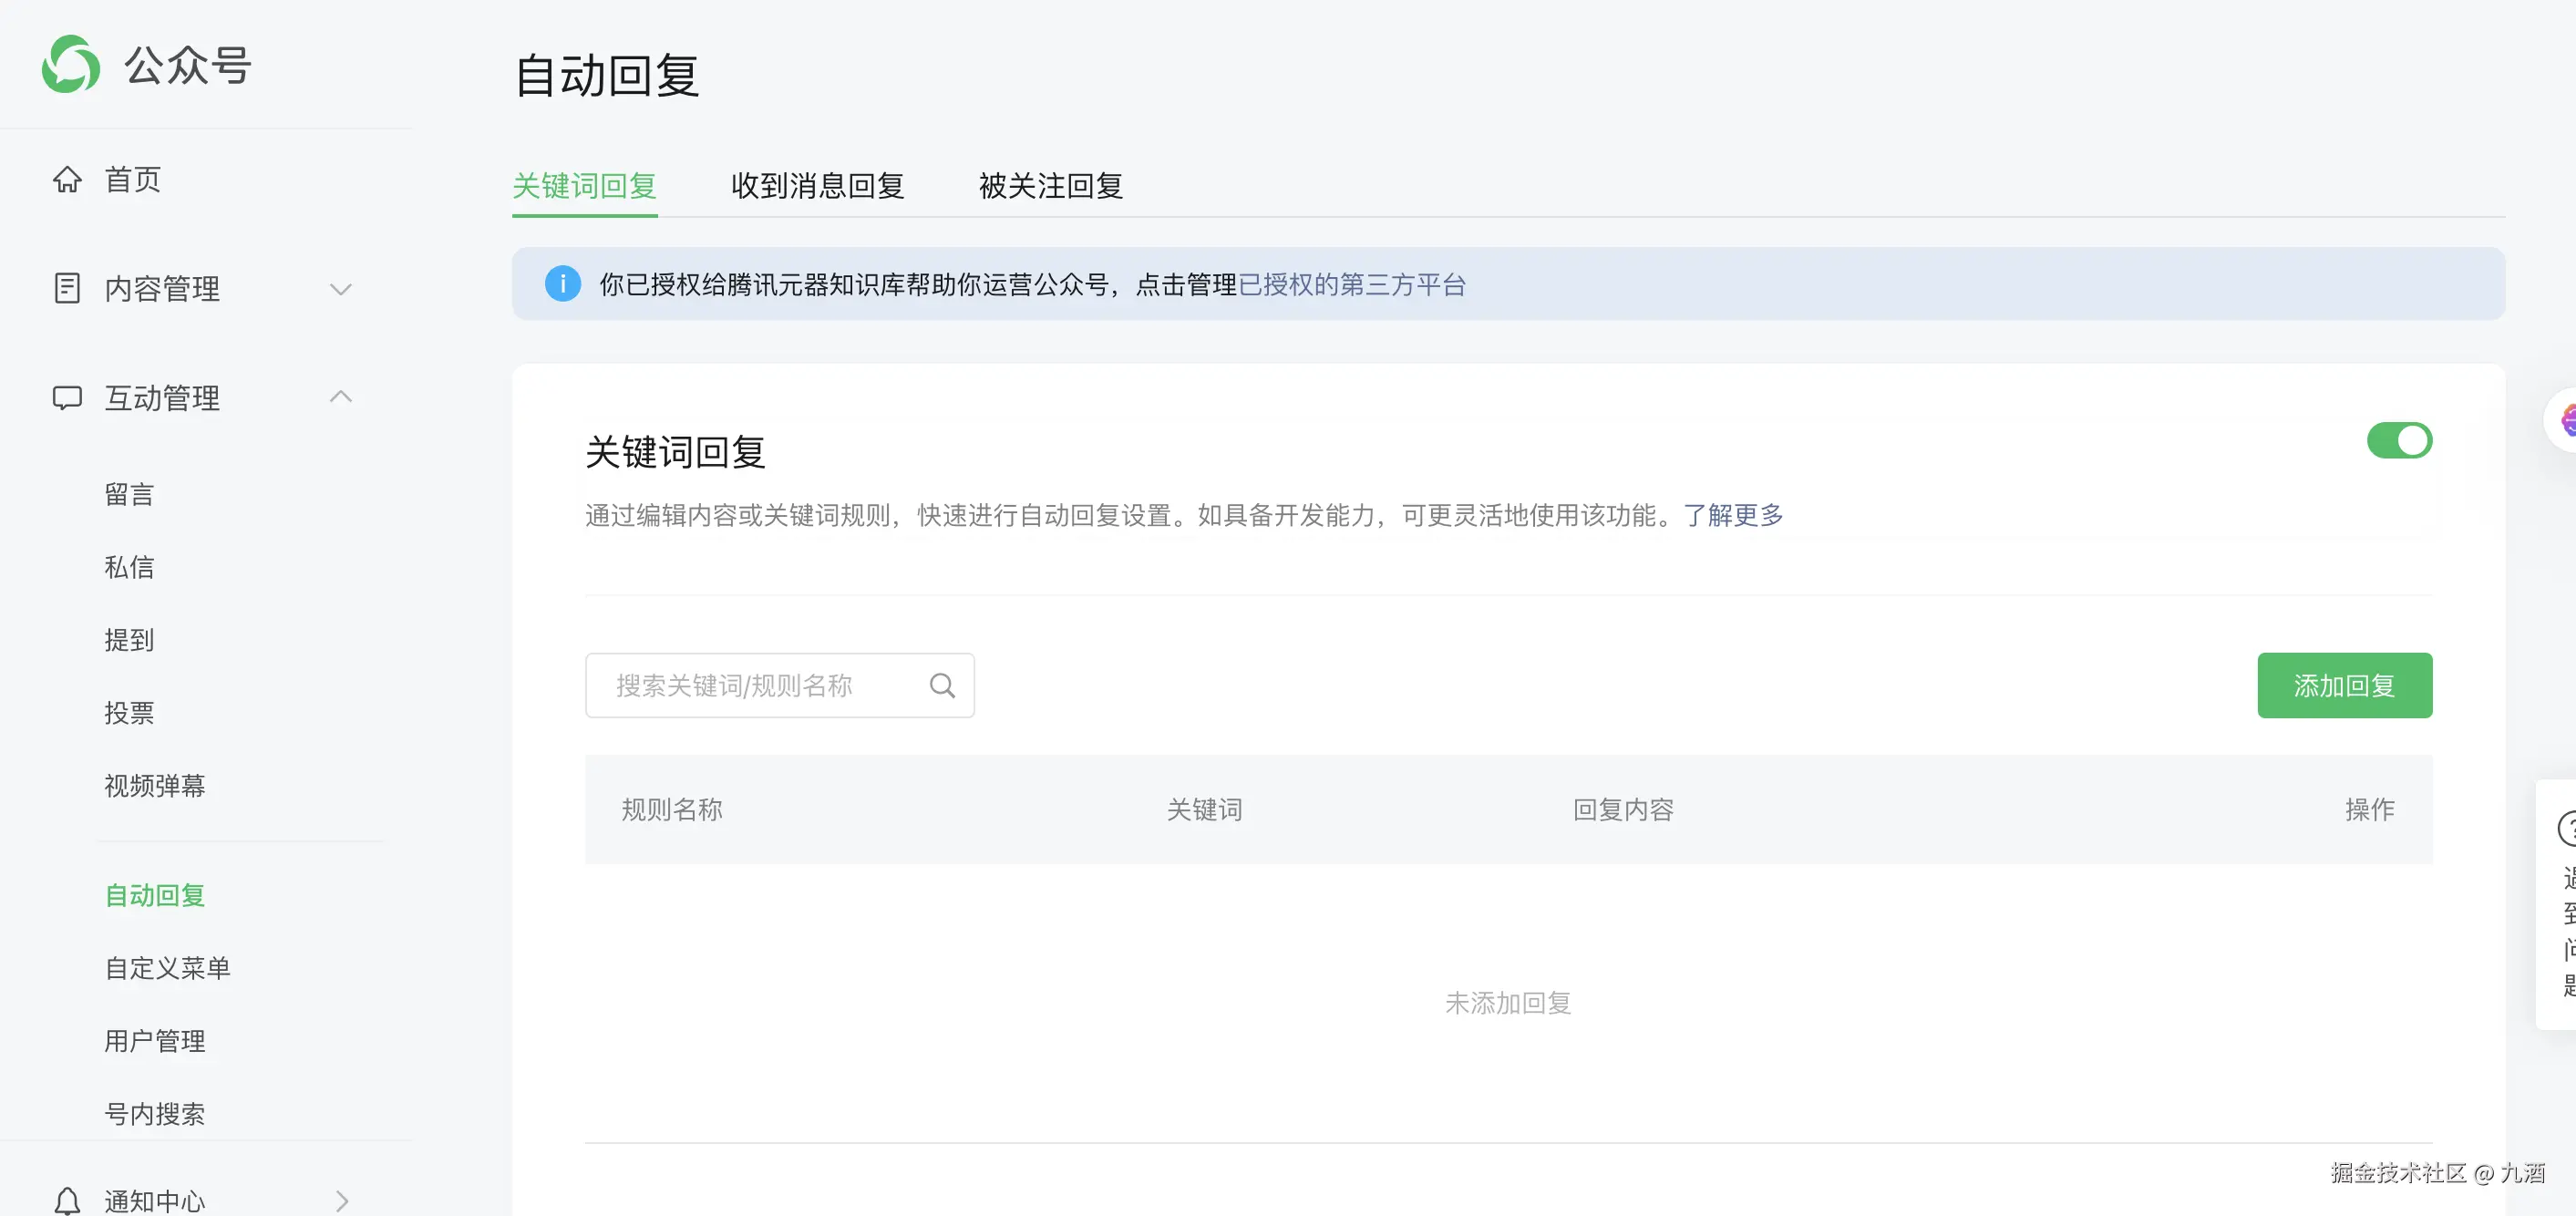Open the 了解更多 link
The image size is (2576, 1216).
pyautogui.click(x=1733, y=515)
